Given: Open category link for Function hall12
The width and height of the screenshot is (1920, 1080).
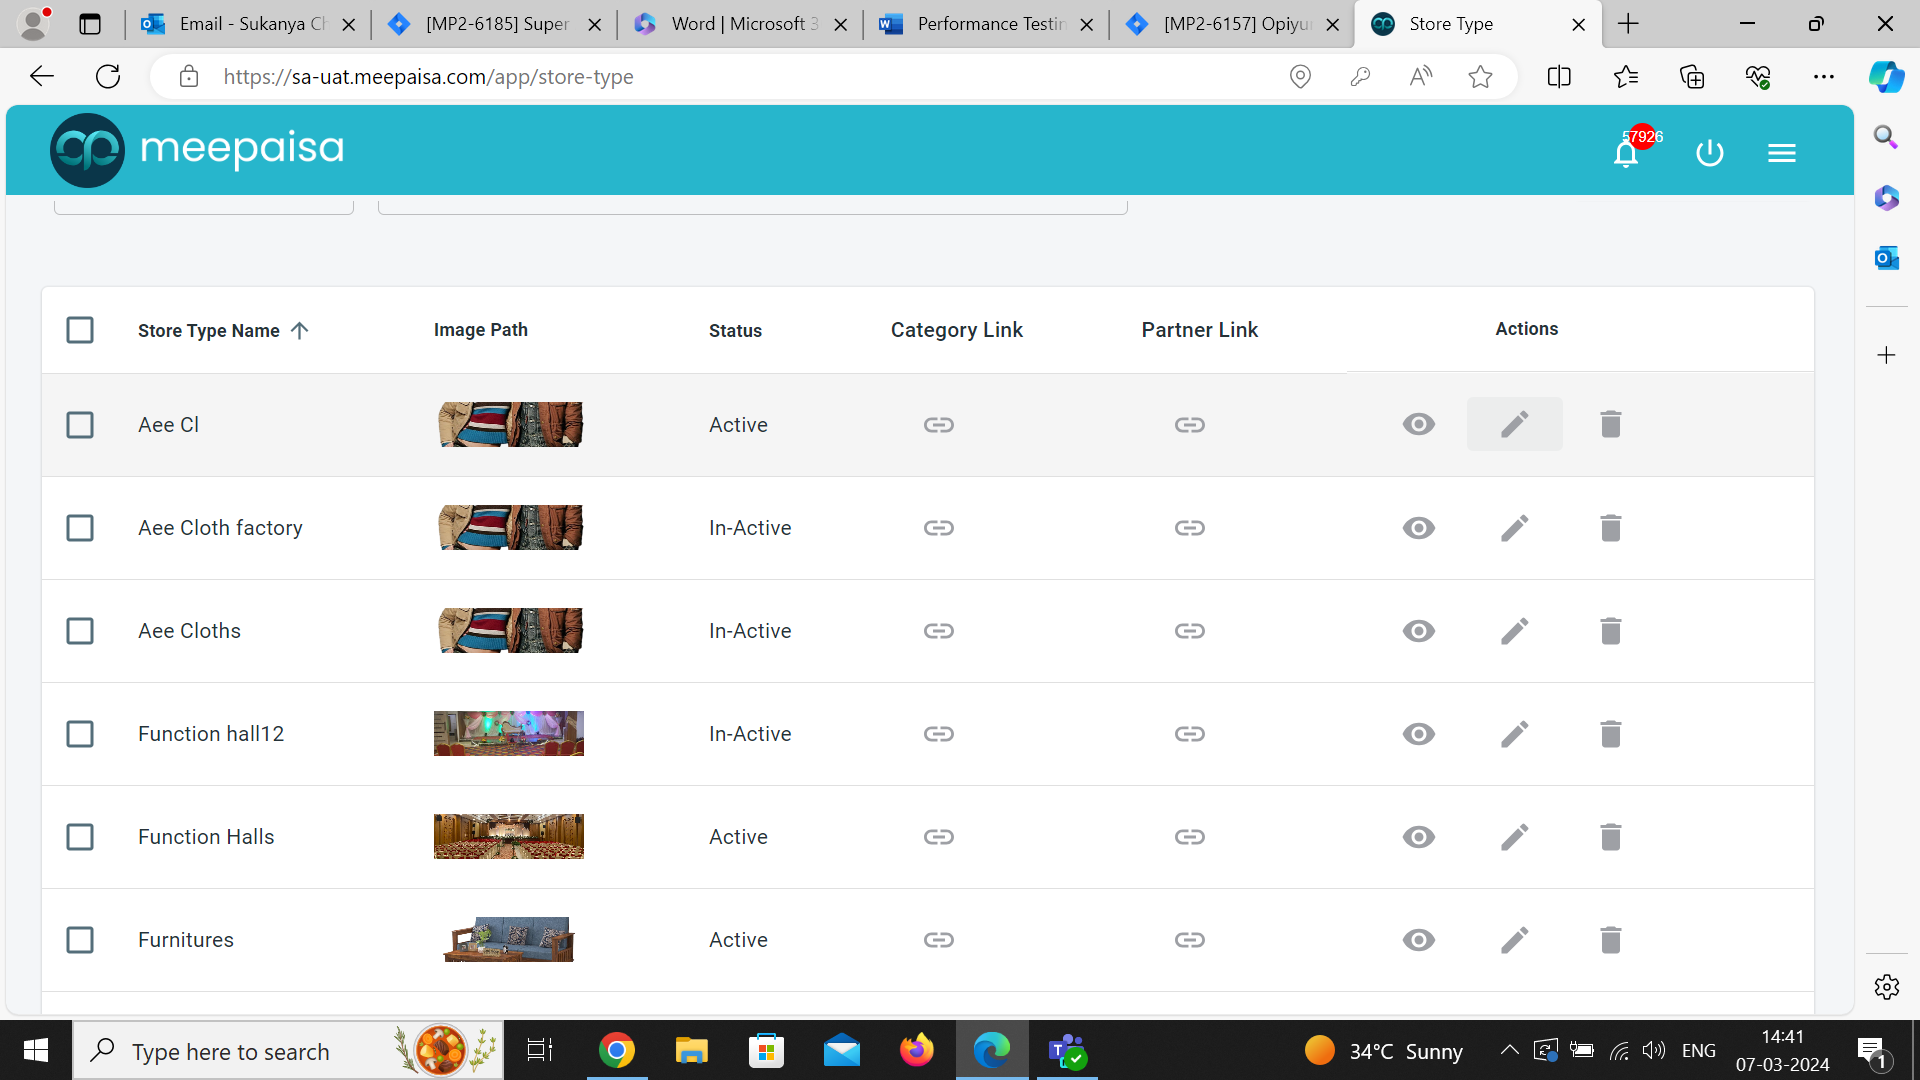Looking at the screenshot, I should coord(939,734).
